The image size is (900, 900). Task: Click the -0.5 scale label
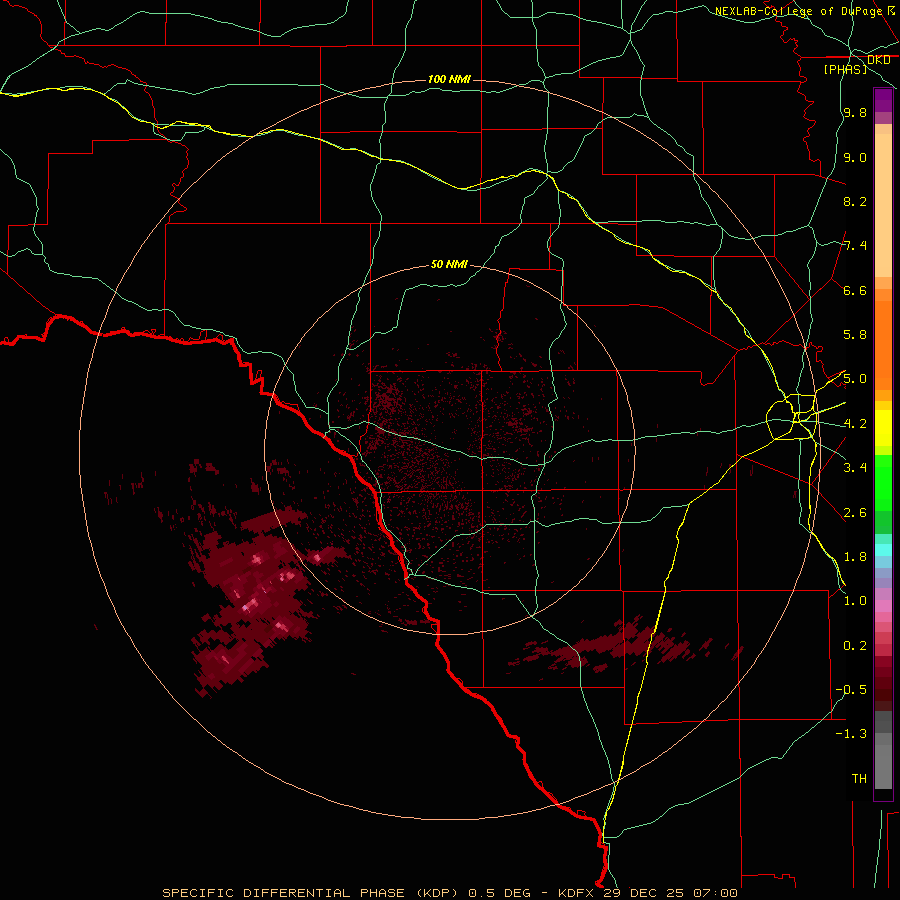[851, 690]
